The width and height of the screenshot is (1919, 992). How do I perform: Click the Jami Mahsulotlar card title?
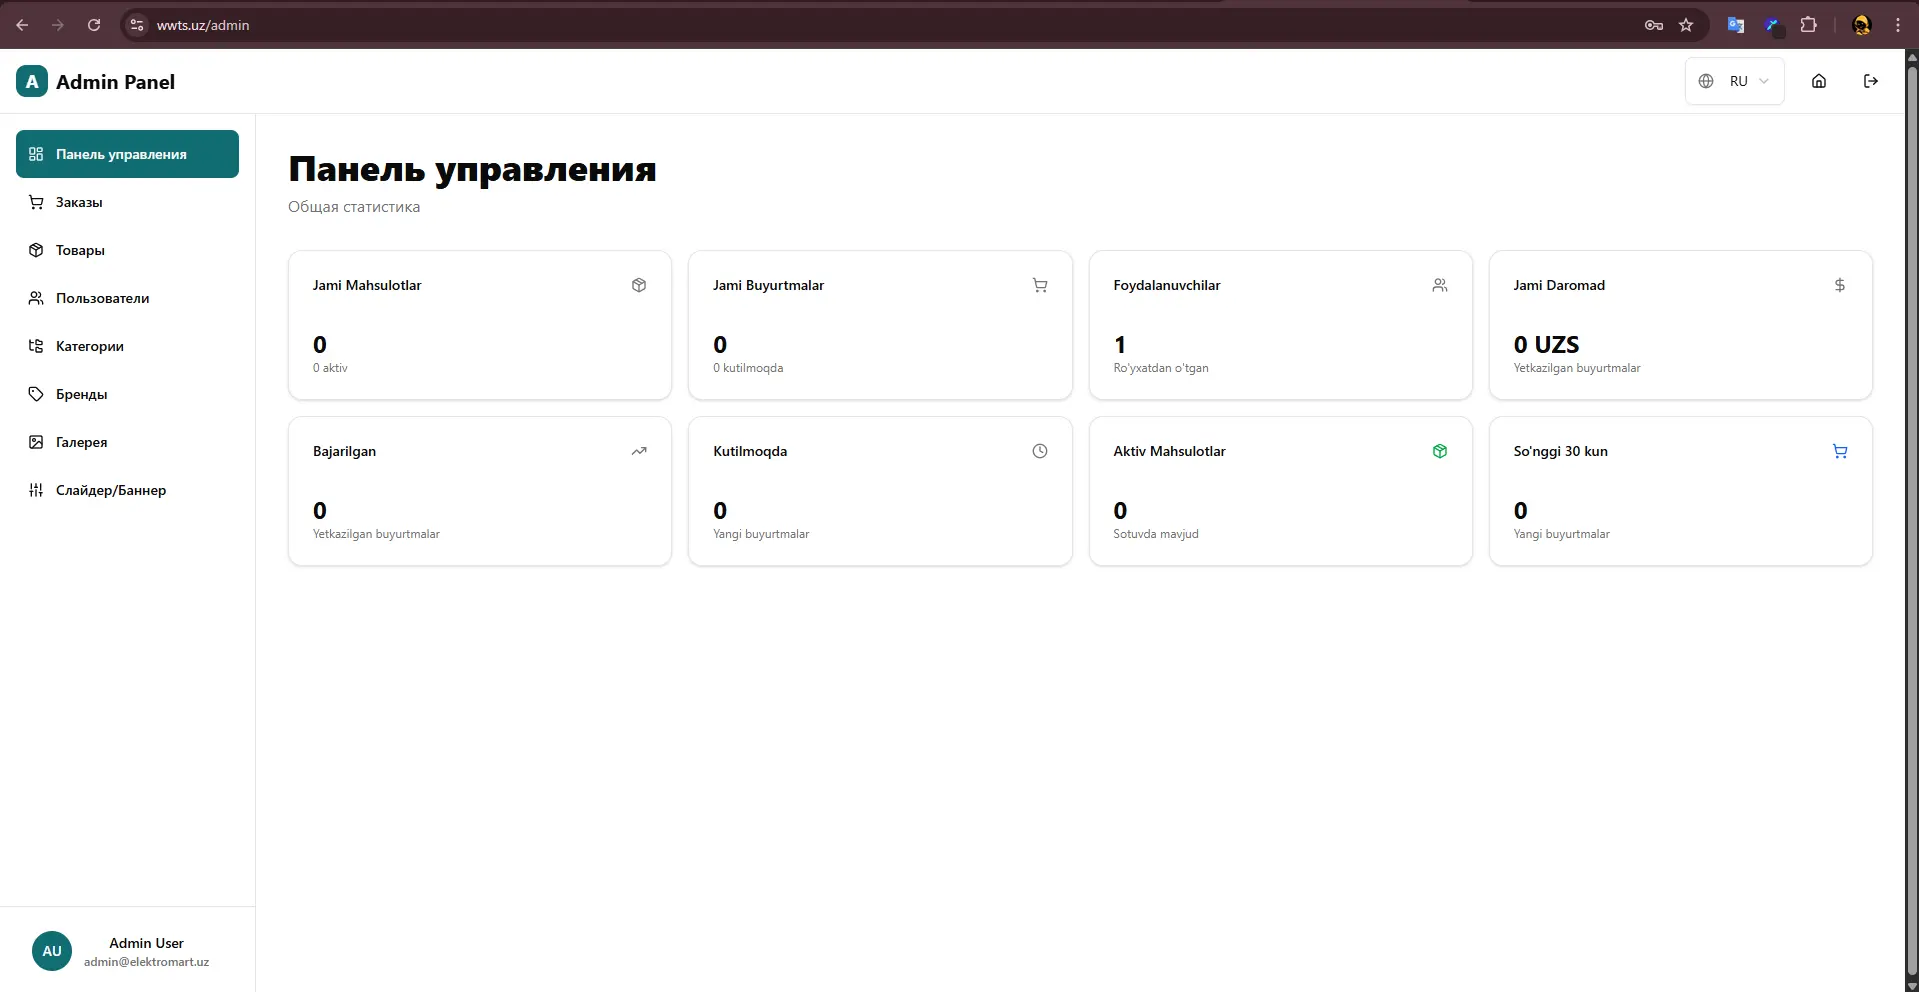(367, 285)
